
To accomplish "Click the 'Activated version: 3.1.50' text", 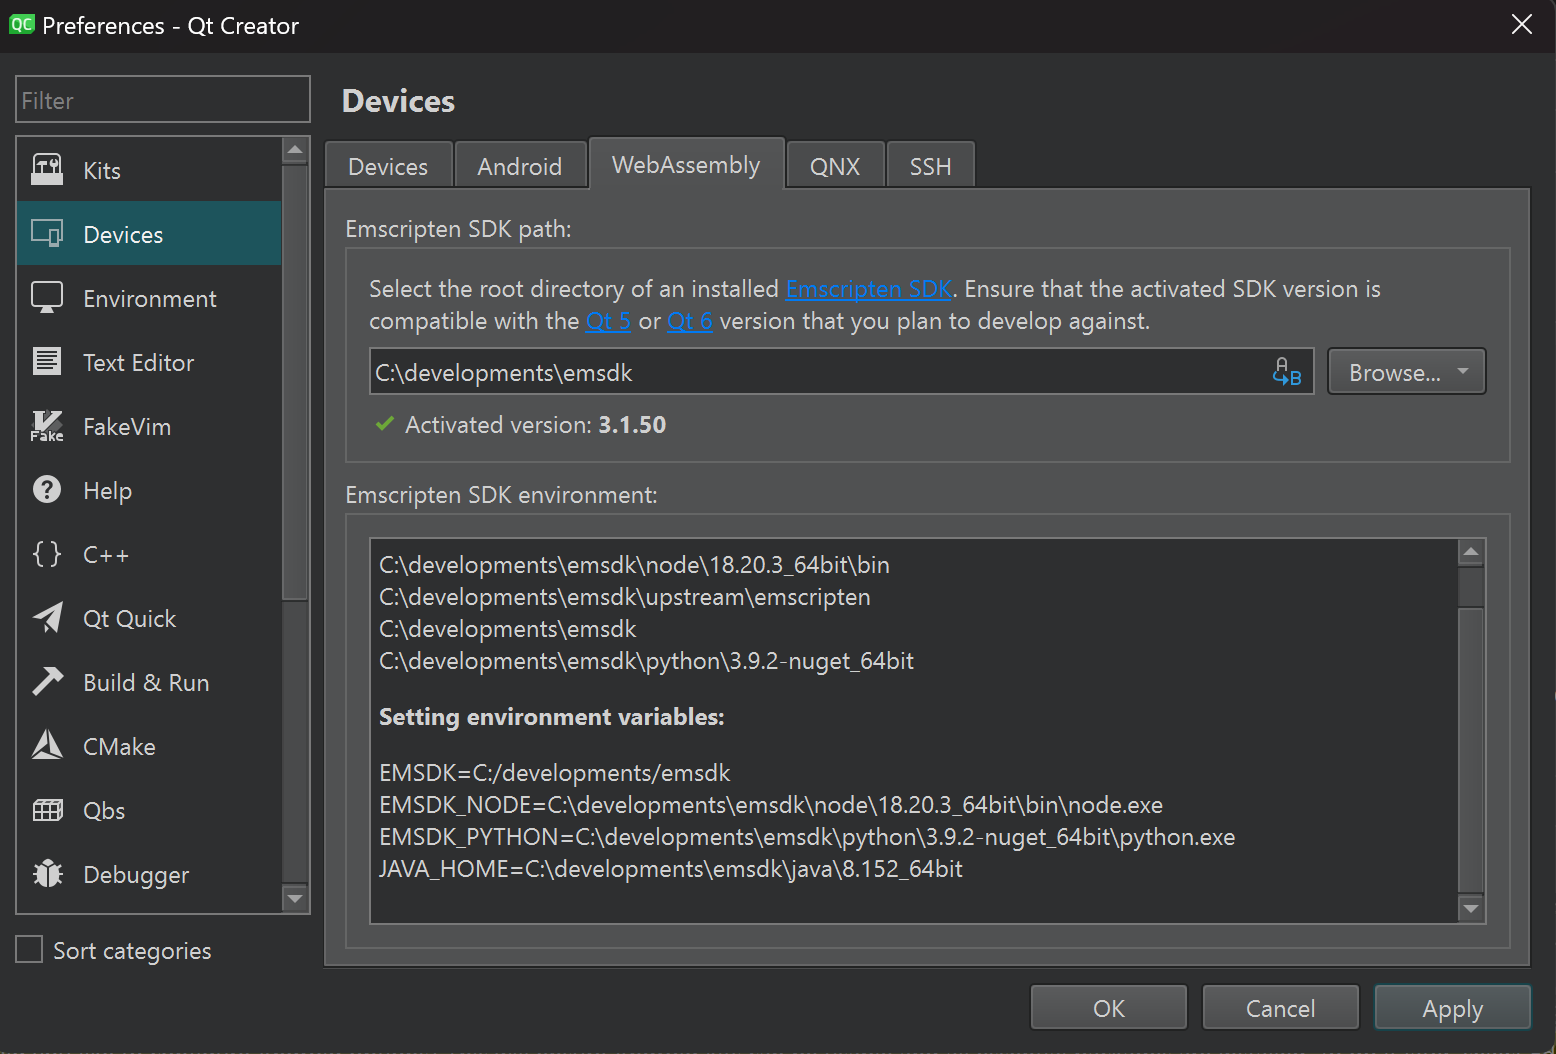I will coord(535,425).
